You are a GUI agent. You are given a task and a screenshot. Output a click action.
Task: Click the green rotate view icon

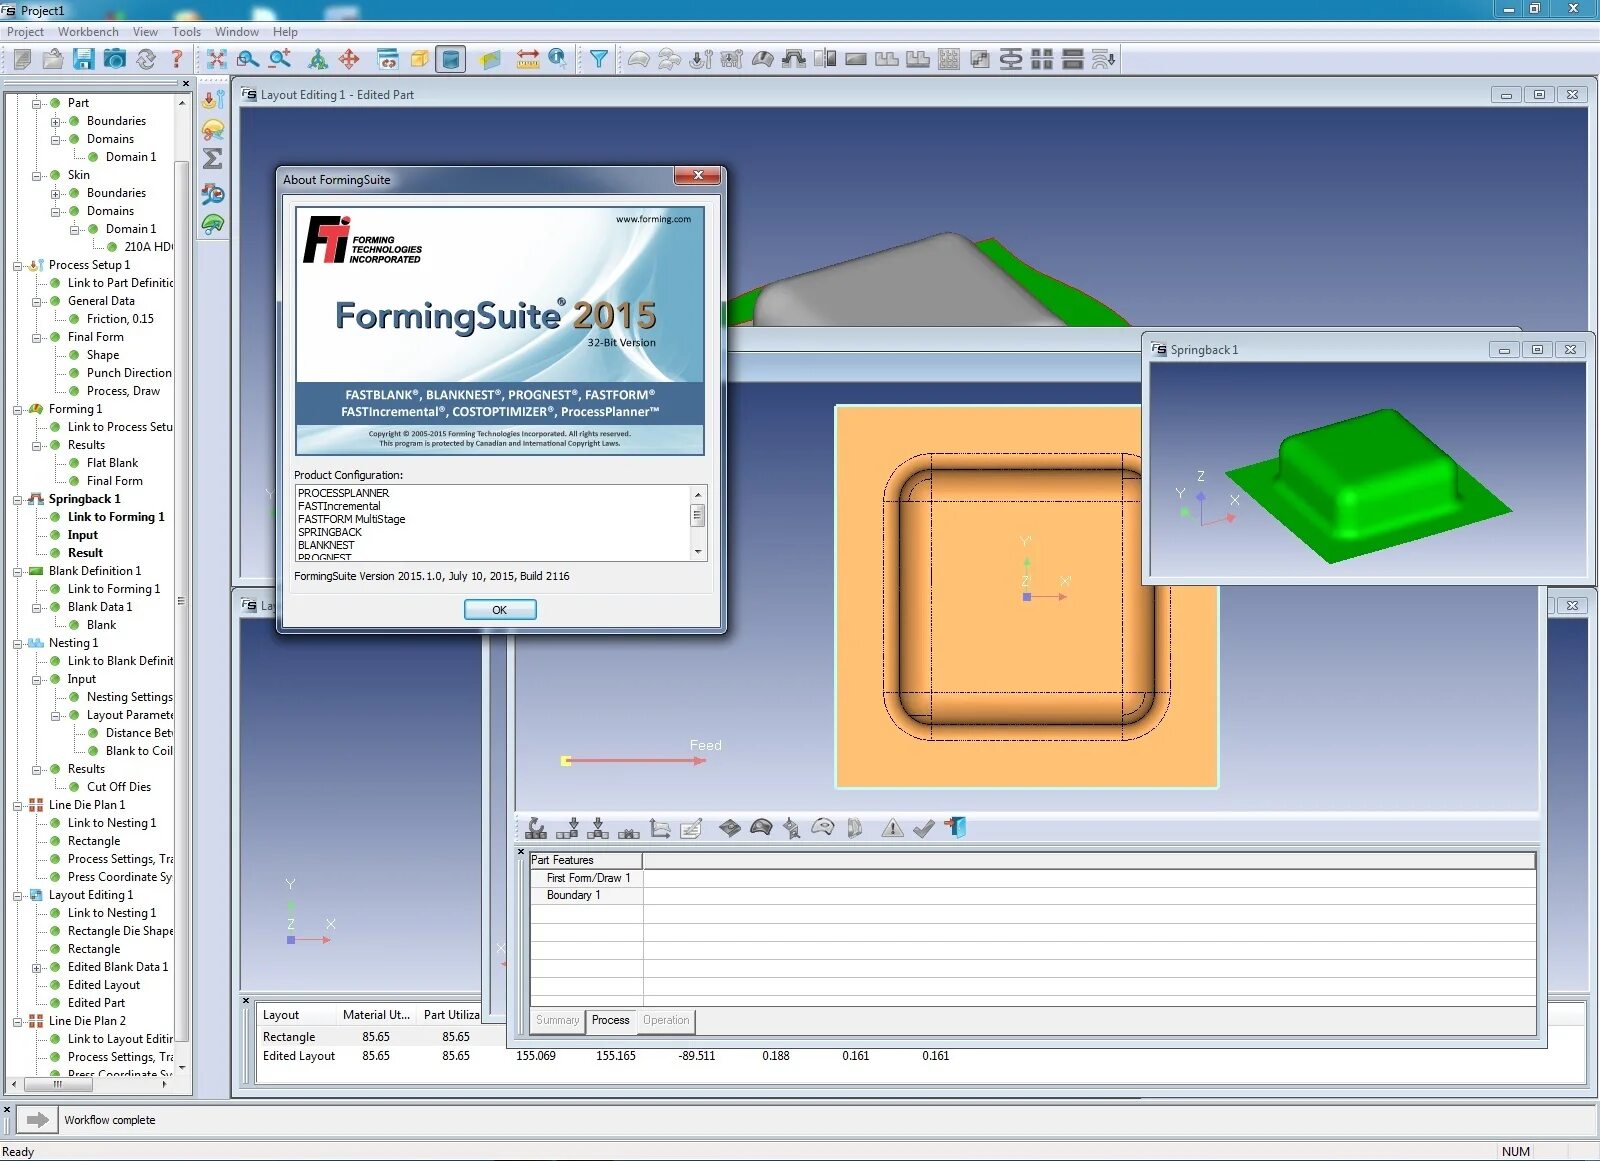click(317, 59)
